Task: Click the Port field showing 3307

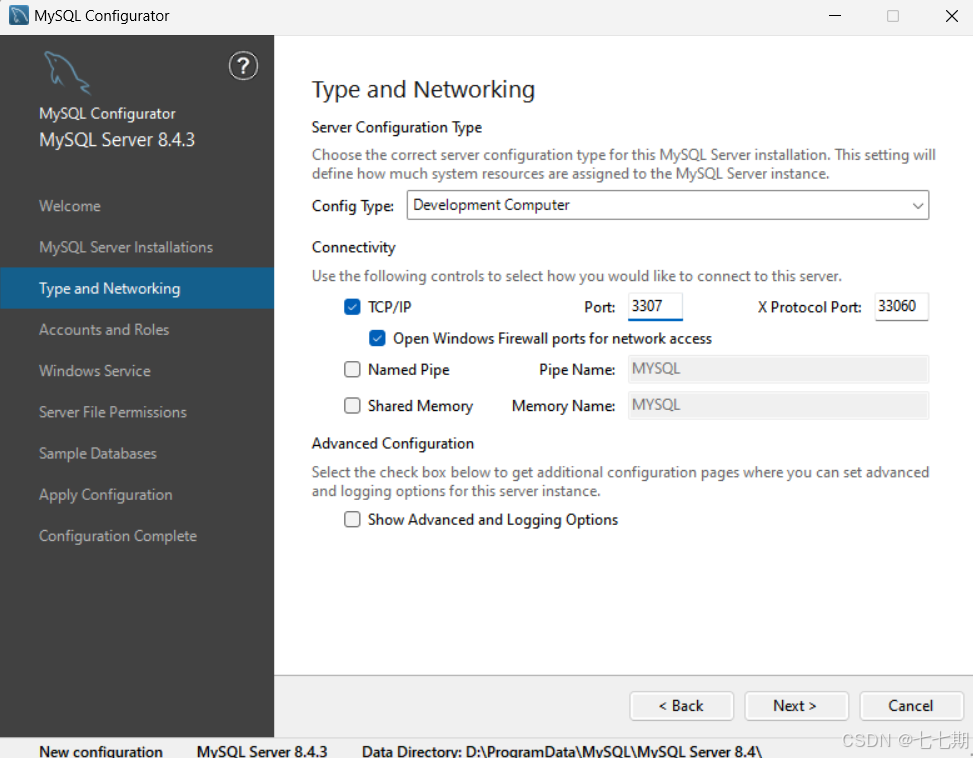Action: point(655,306)
